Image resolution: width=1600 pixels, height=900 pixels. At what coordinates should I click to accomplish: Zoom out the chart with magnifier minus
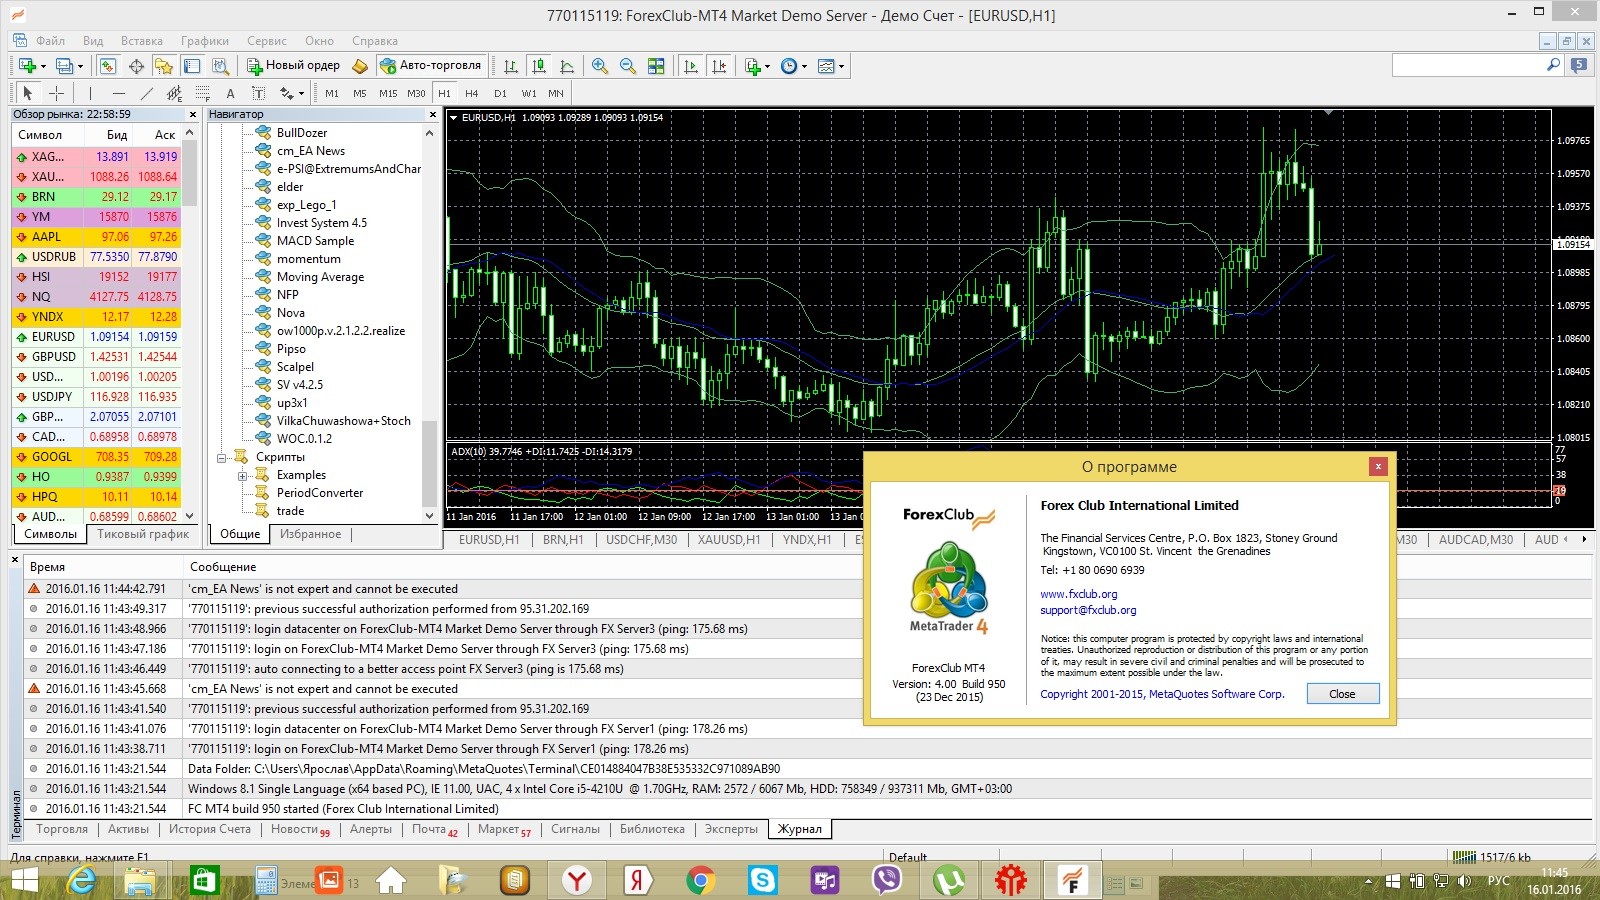pyautogui.click(x=627, y=66)
